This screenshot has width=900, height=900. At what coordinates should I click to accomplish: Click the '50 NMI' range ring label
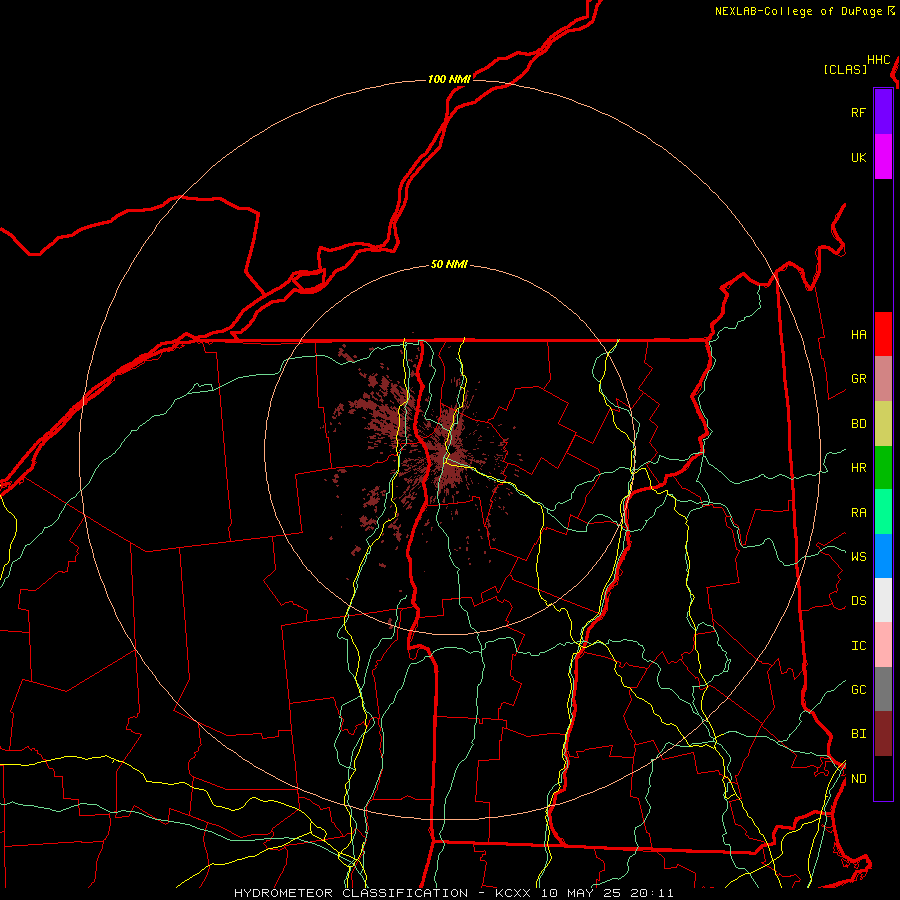coord(449,264)
